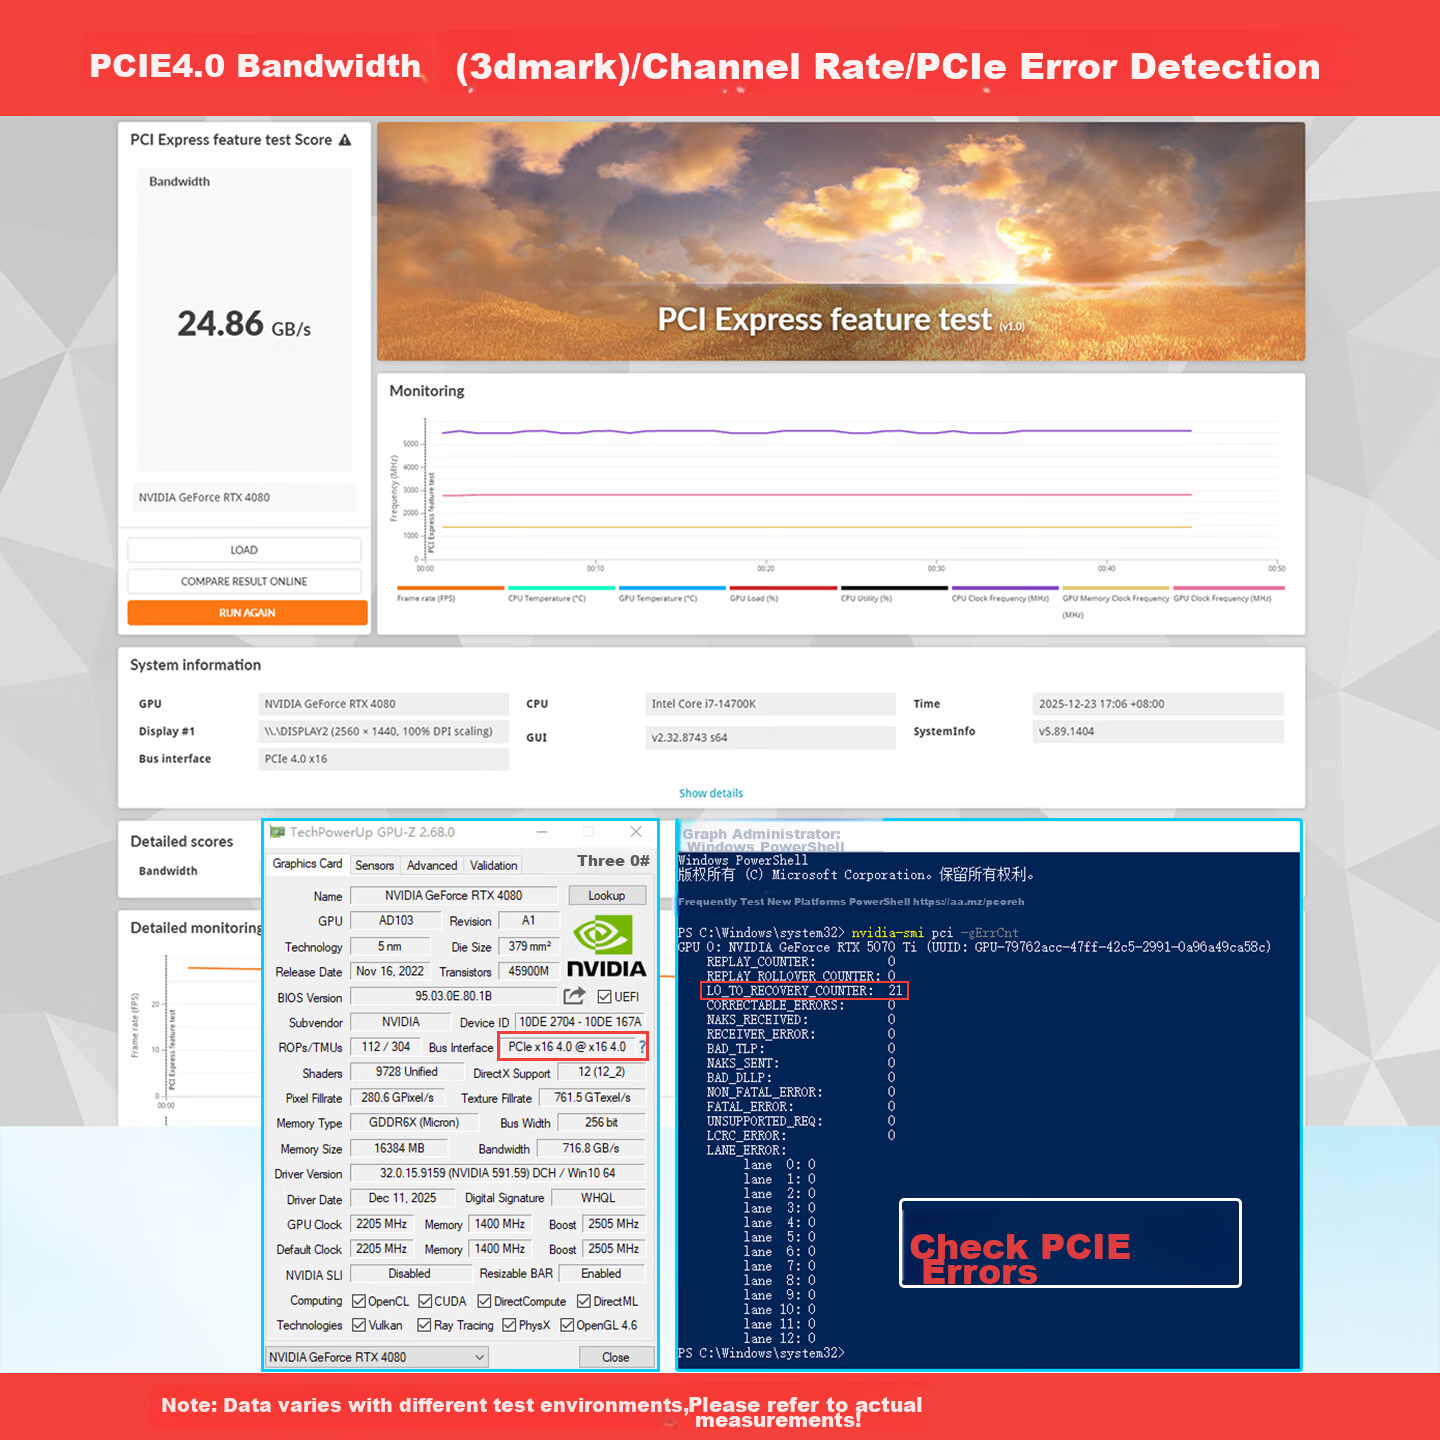
Task: Toggle the OpenGL 4.6 checkbox
Action: pos(567,1325)
